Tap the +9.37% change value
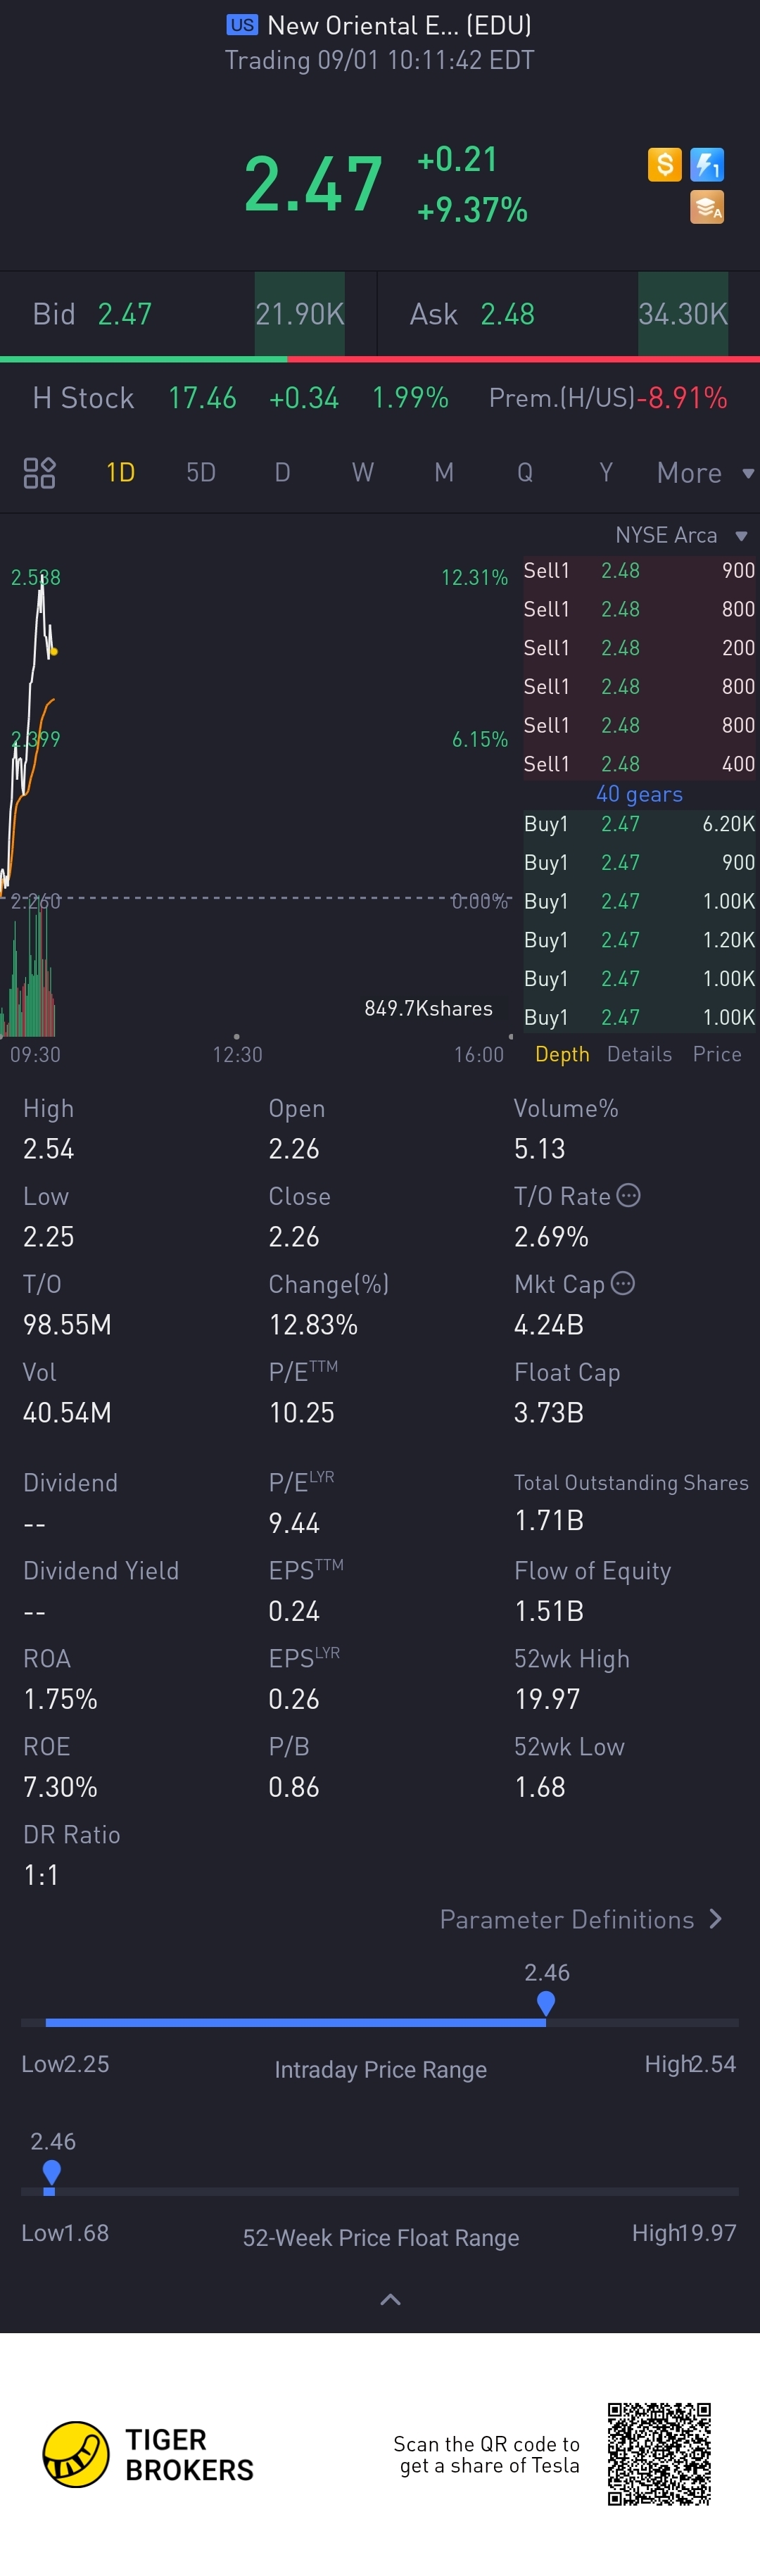 [472, 210]
